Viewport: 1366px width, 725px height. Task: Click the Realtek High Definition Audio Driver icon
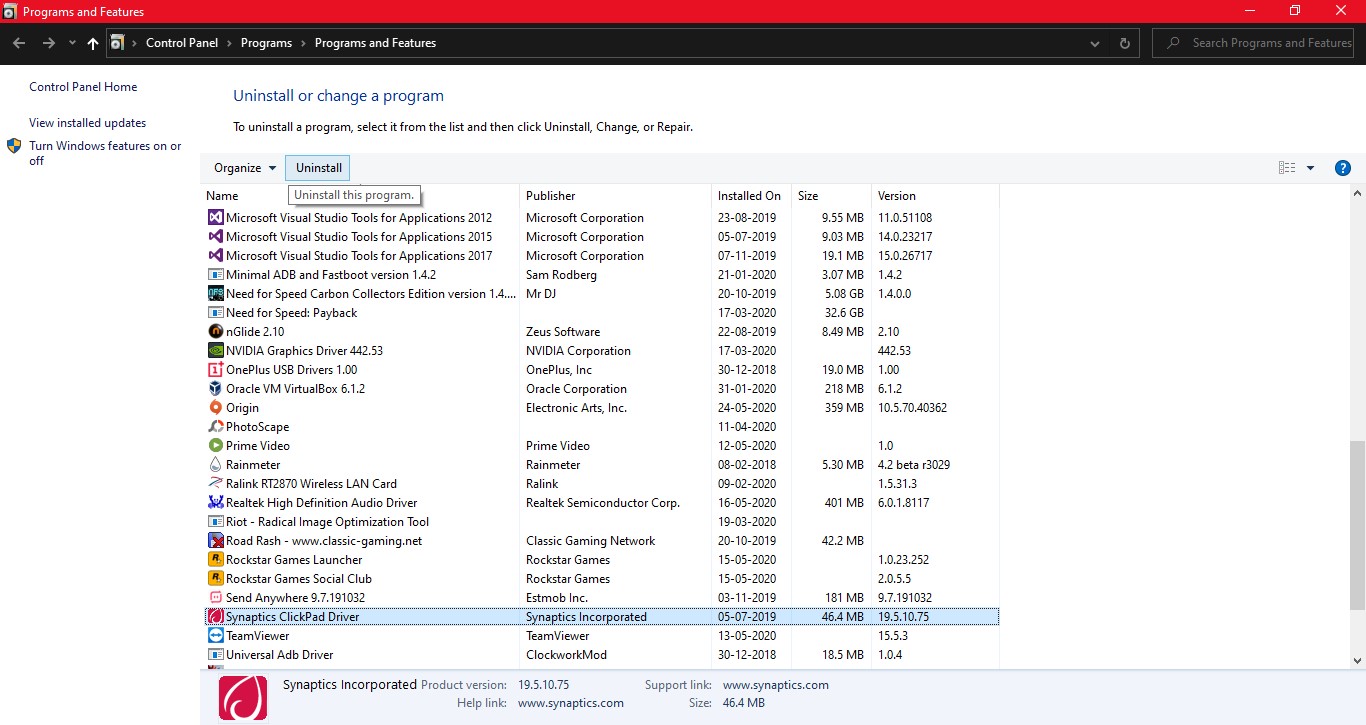click(215, 502)
